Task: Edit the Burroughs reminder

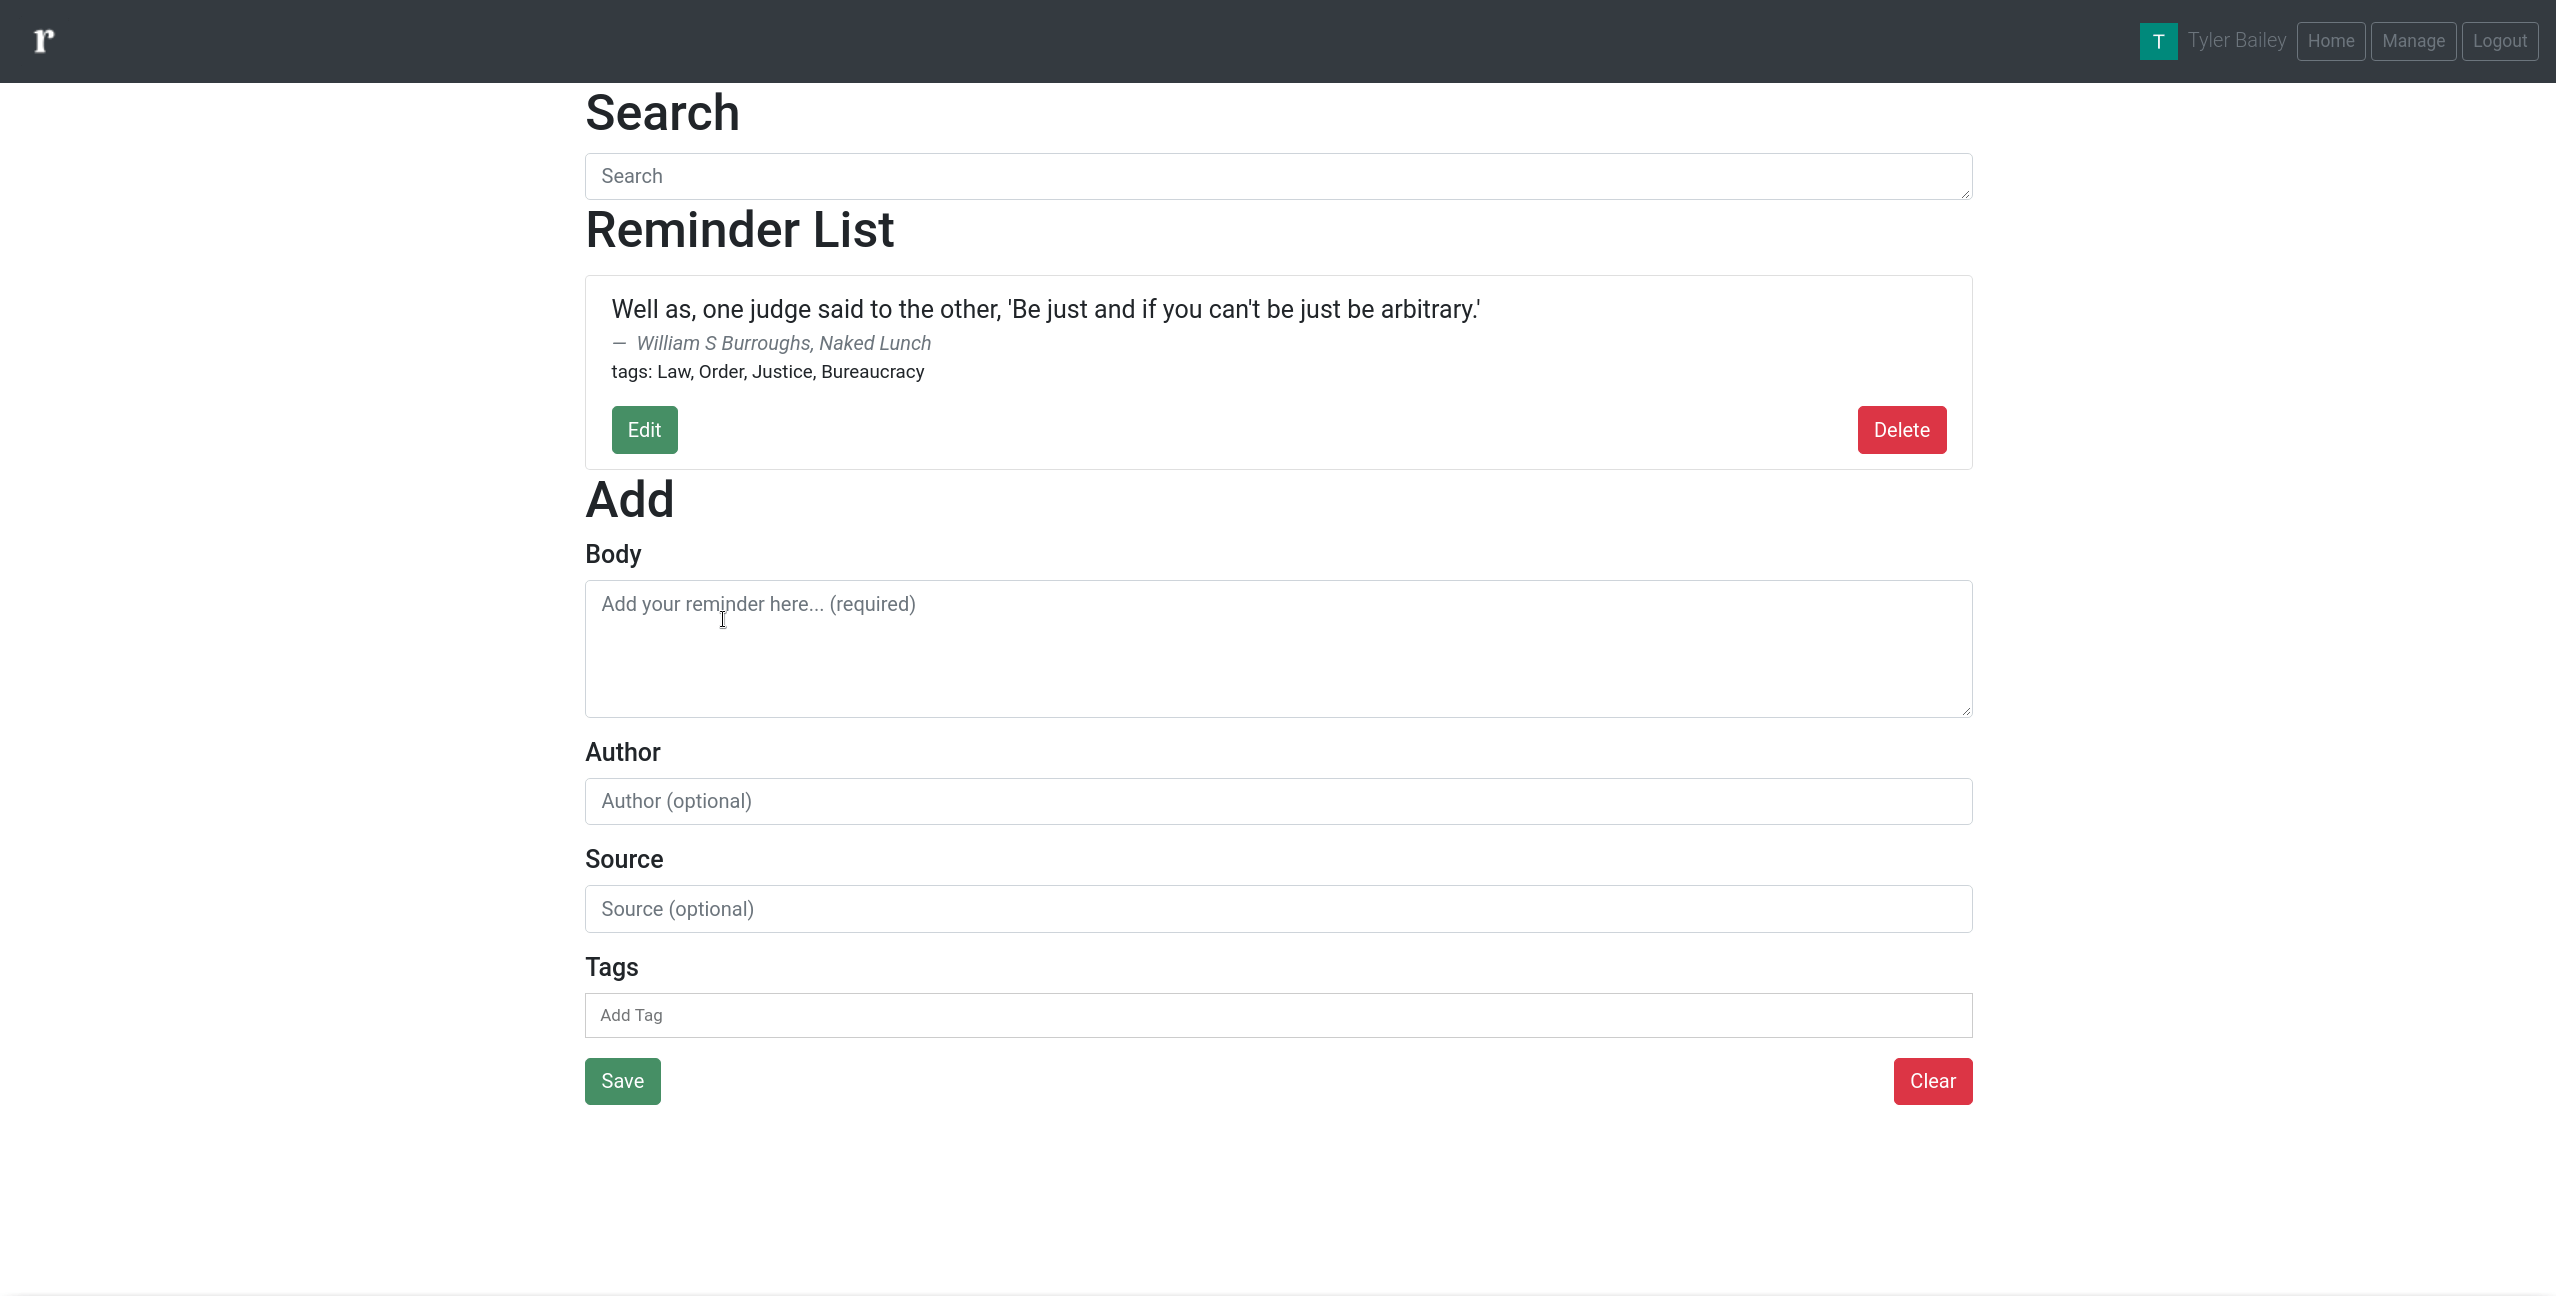Action: (644, 430)
